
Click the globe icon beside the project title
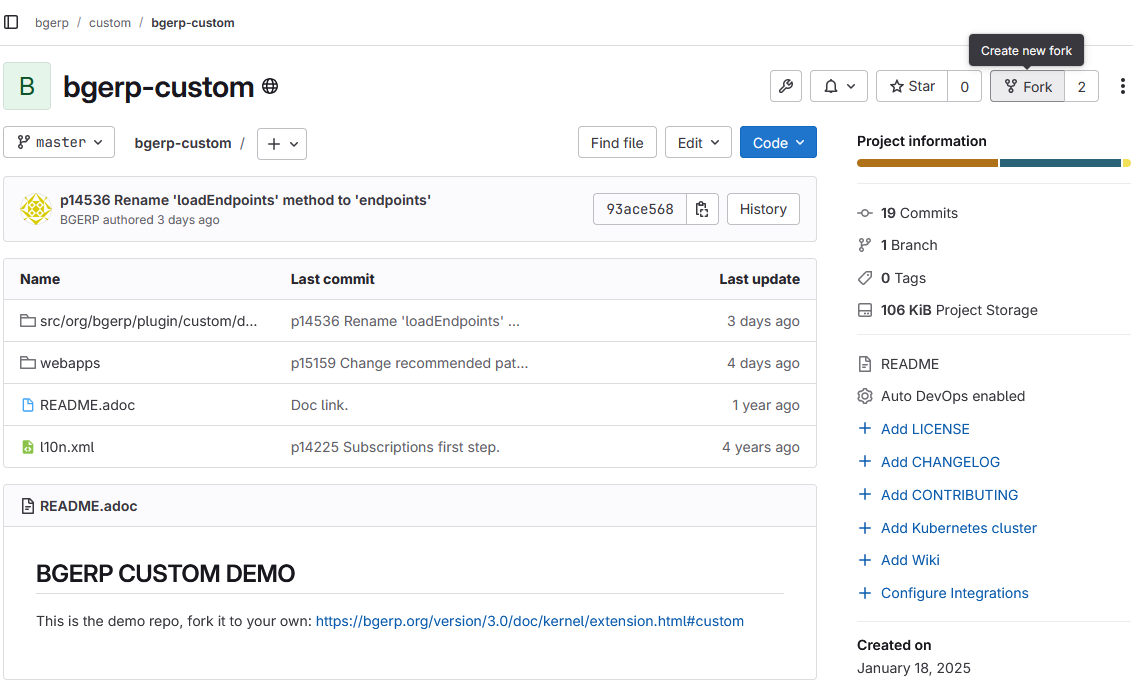[269, 86]
